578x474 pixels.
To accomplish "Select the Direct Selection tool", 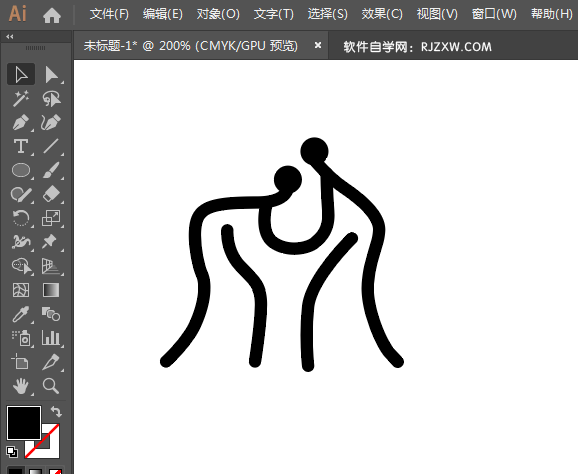I will tap(51, 74).
